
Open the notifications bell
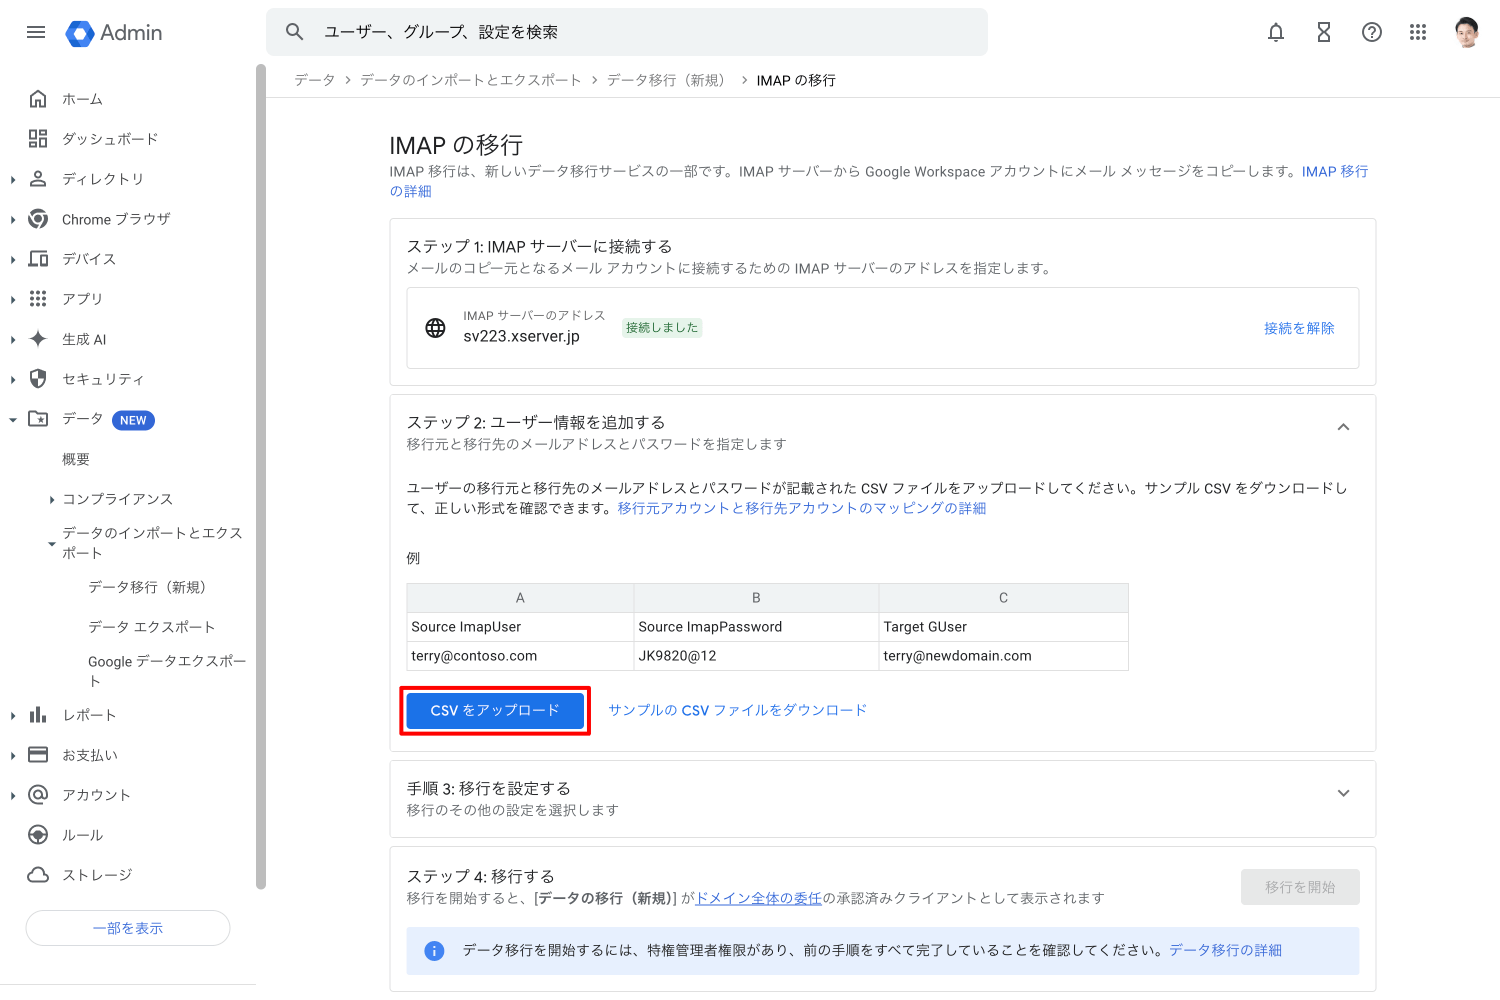pos(1276,32)
